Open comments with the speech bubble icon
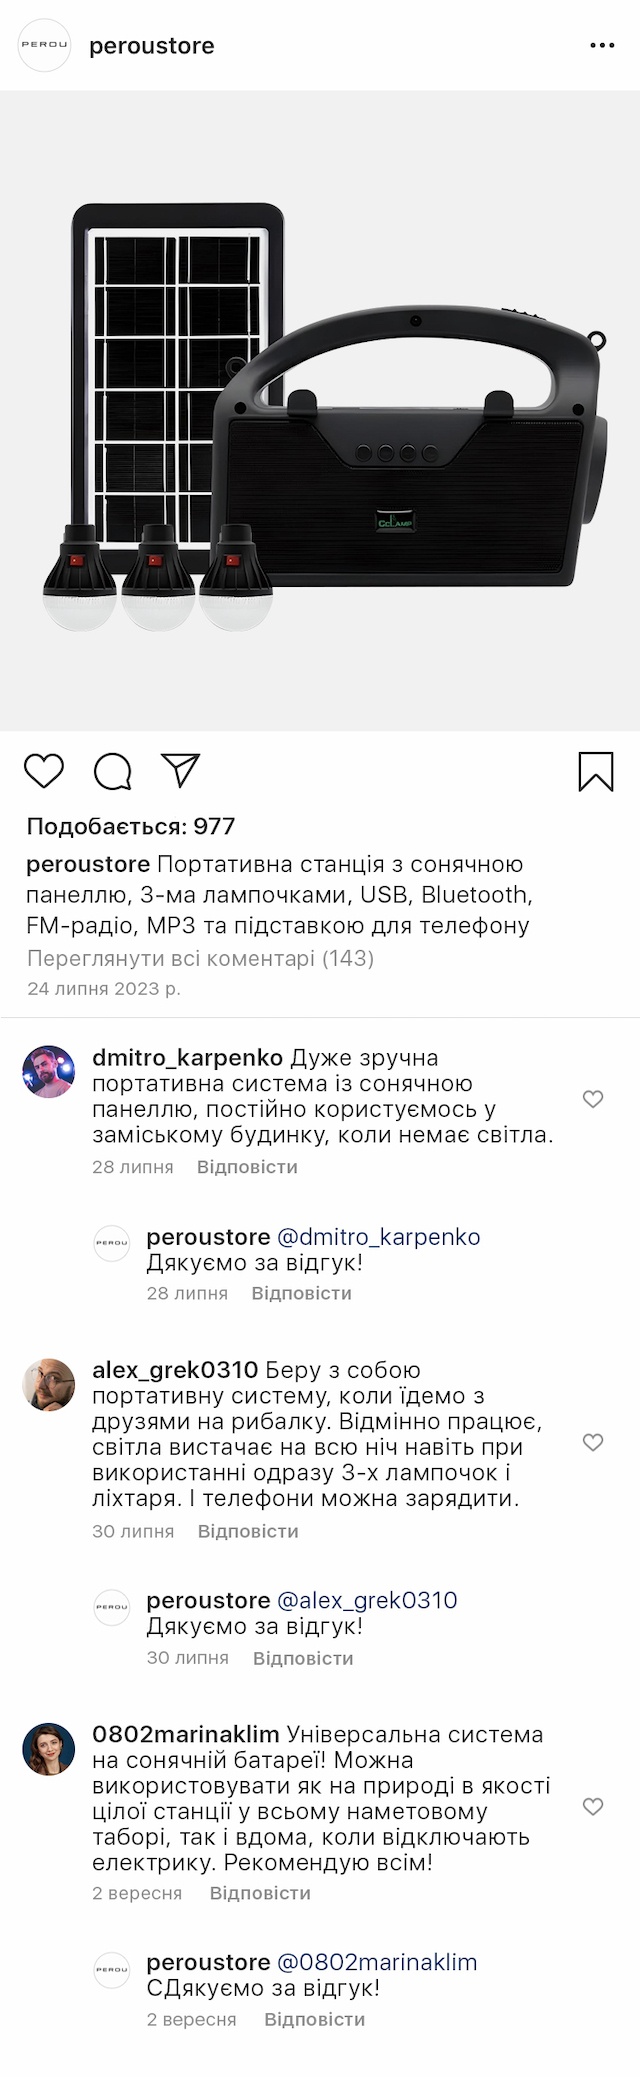This screenshot has height=2077, width=640. [x=112, y=771]
